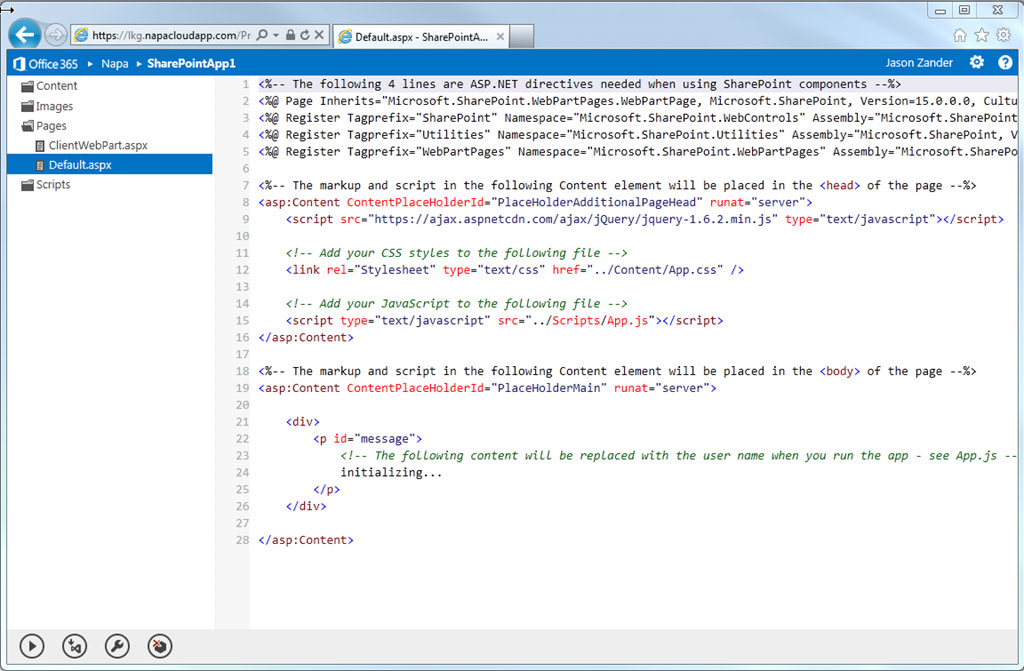Click the Office 365 logo
Screen dimensions: 1024x671
pyautogui.click(x=19, y=63)
